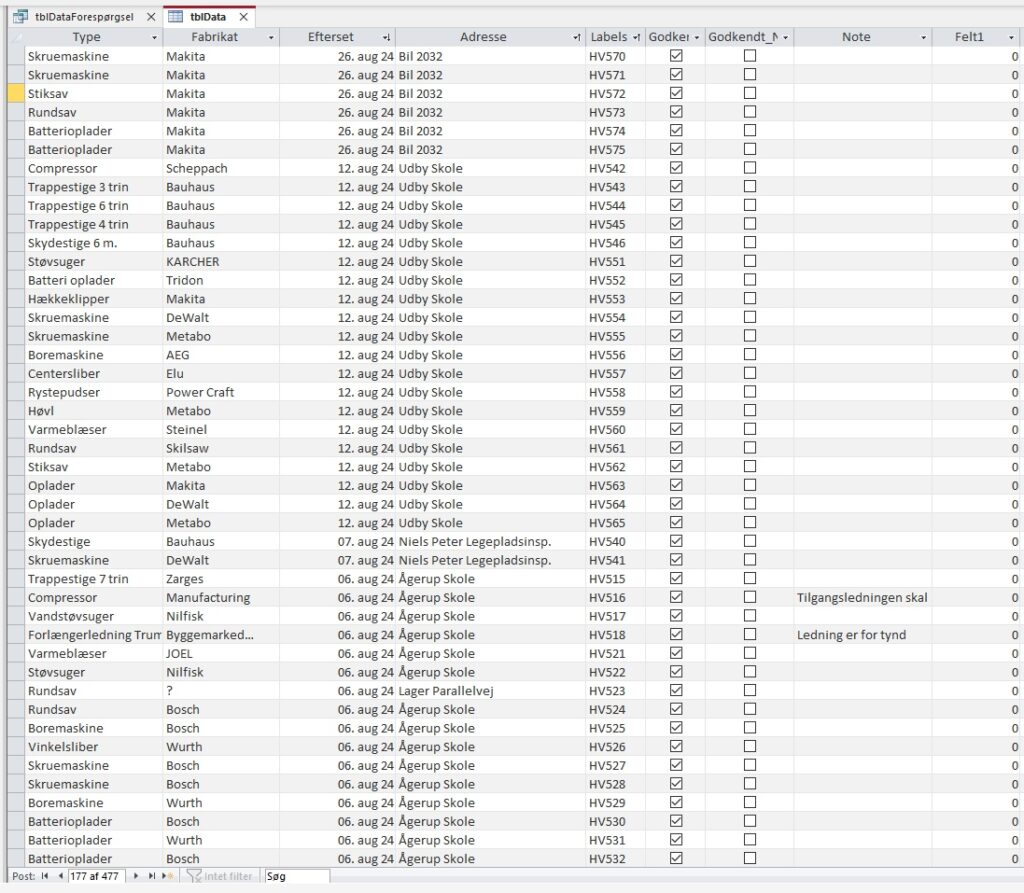Image resolution: width=1024 pixels, height=893 pixels.
Task: Click the Intet filter indicator
Action: point(220,876)
